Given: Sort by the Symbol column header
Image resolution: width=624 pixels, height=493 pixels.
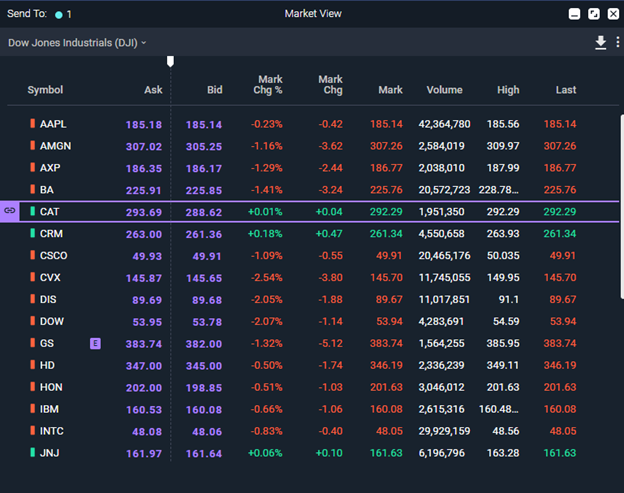Looking at the screenshot, I should pos(45,90).
